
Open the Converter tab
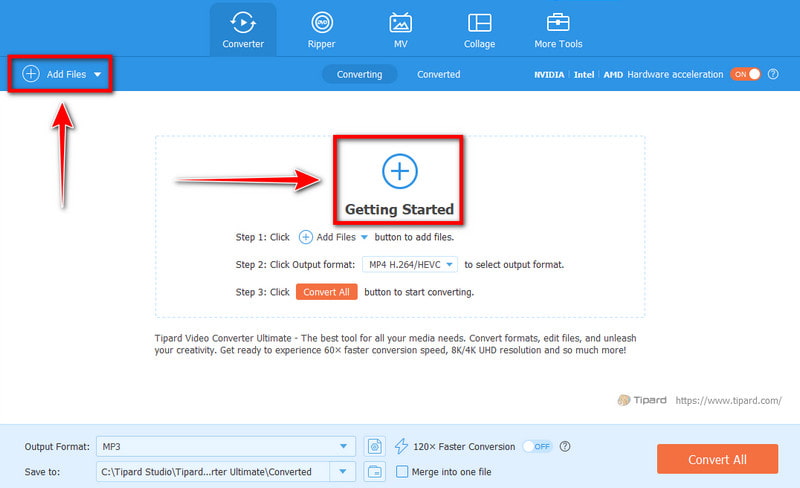[x=243, y=31]
